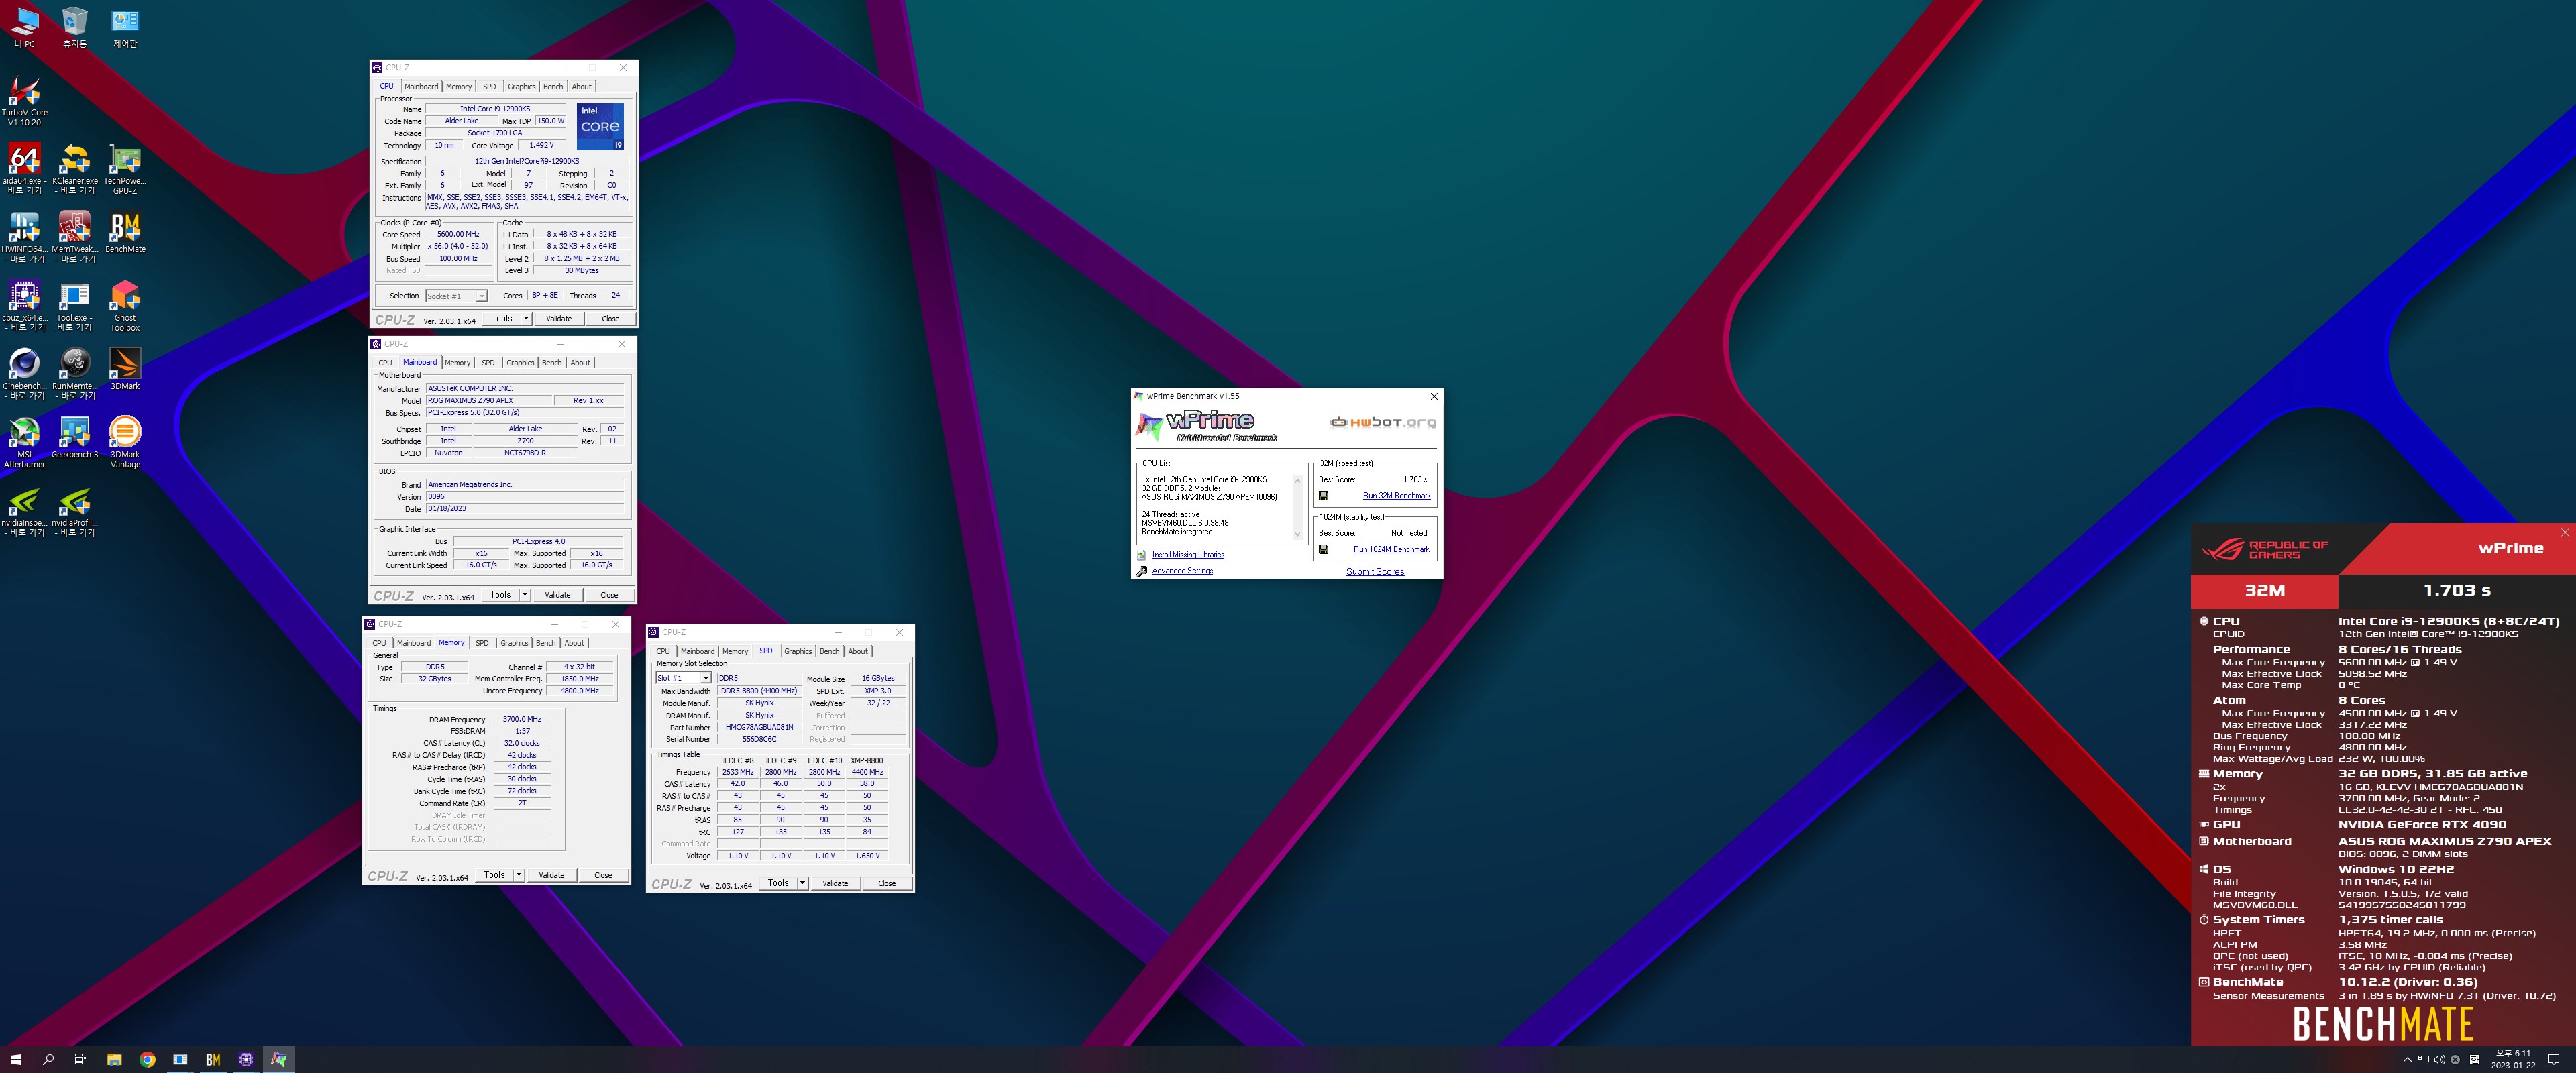Switch to the Mainboard tab in the top CPU-Z window
The height and width of the screenshot is (1073, 2576).
tap(421, 86)
